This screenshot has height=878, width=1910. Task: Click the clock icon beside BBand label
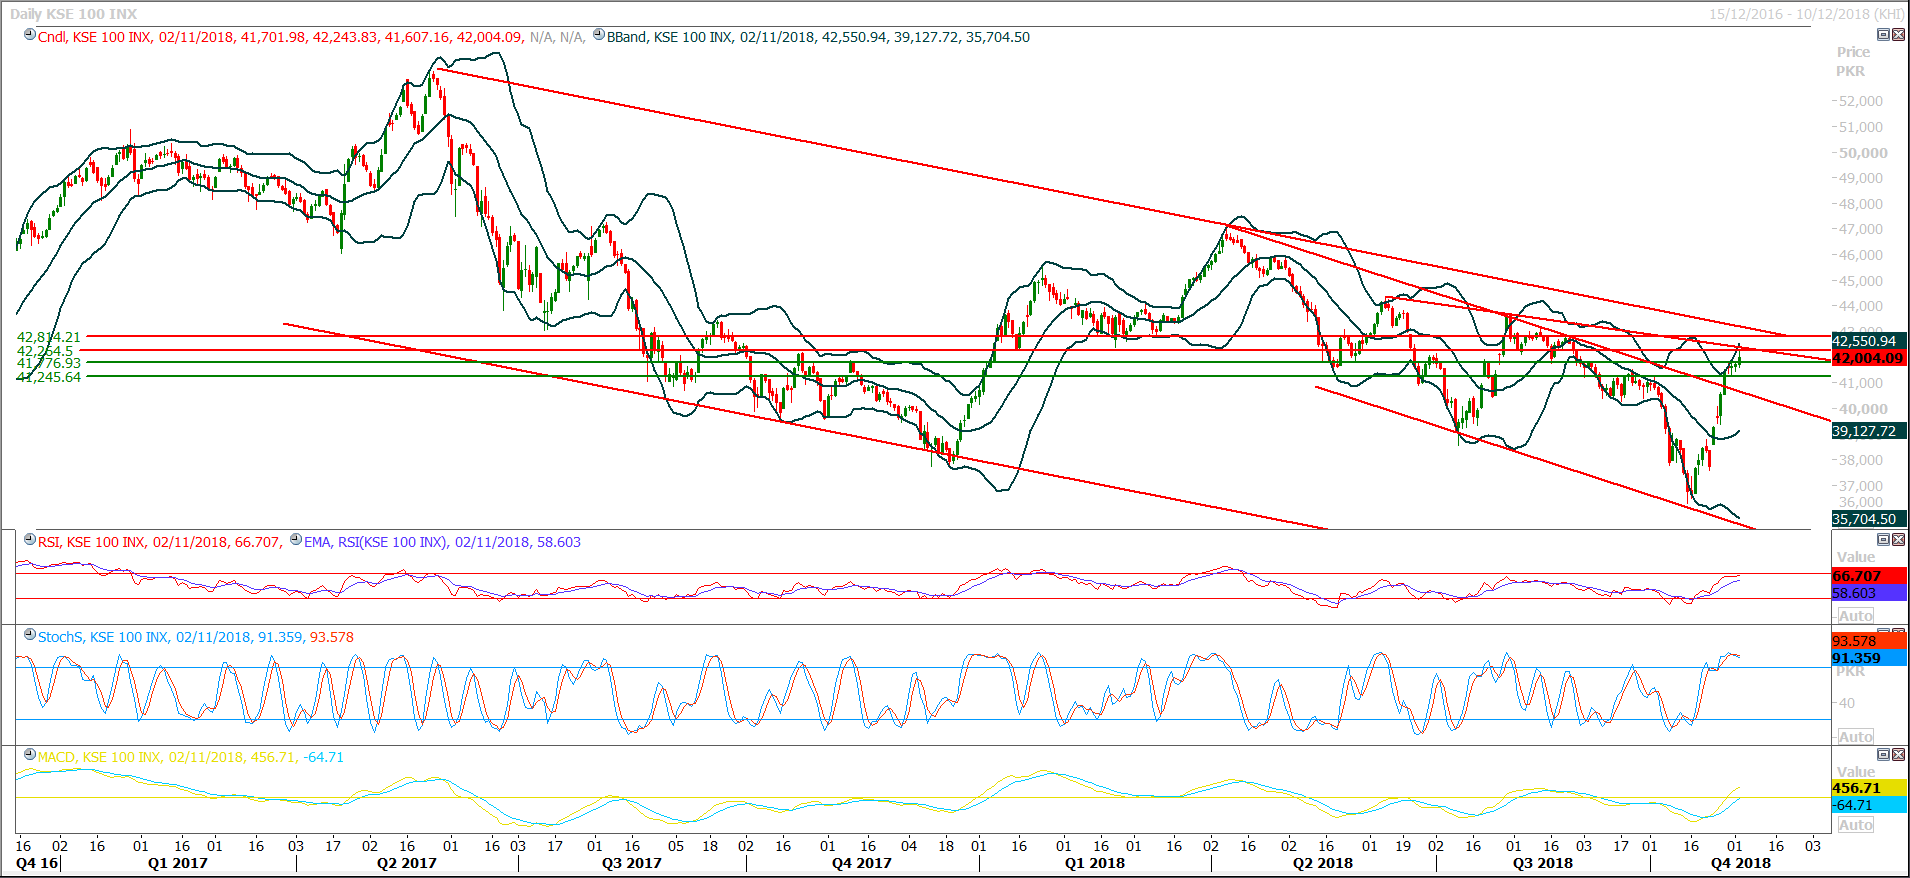pyautogui.click(x=599, y=35)
